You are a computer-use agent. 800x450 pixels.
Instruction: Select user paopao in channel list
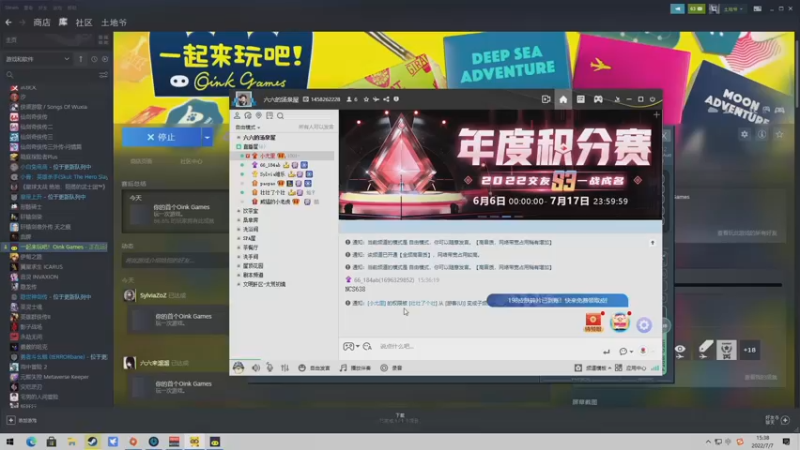click(267, 183)
